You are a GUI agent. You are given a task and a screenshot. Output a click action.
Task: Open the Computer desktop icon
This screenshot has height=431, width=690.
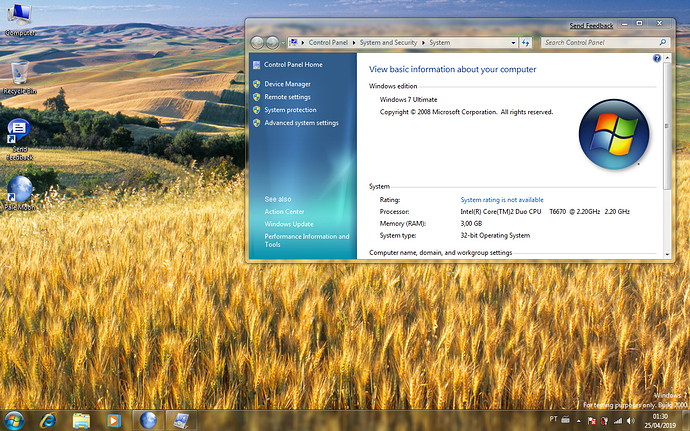coord(20,20)
